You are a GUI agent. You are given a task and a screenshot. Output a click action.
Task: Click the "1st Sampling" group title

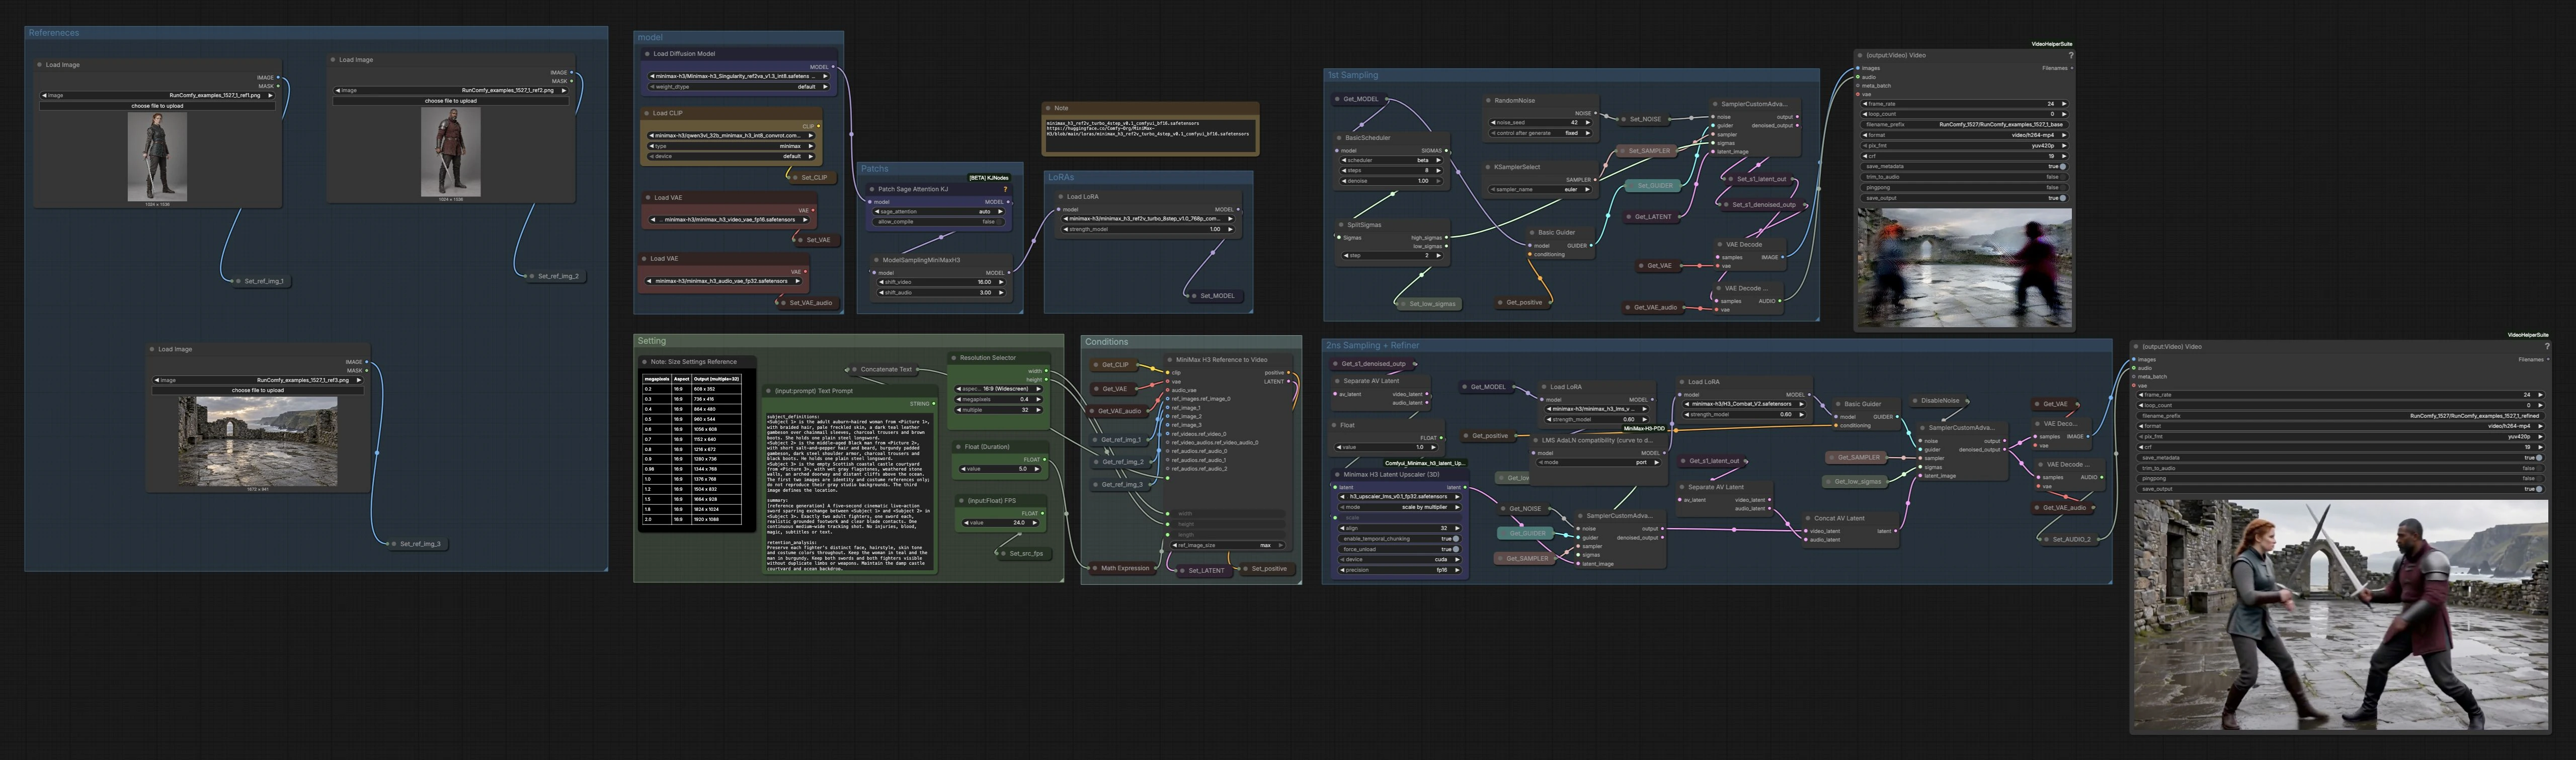click(1353, 75)
